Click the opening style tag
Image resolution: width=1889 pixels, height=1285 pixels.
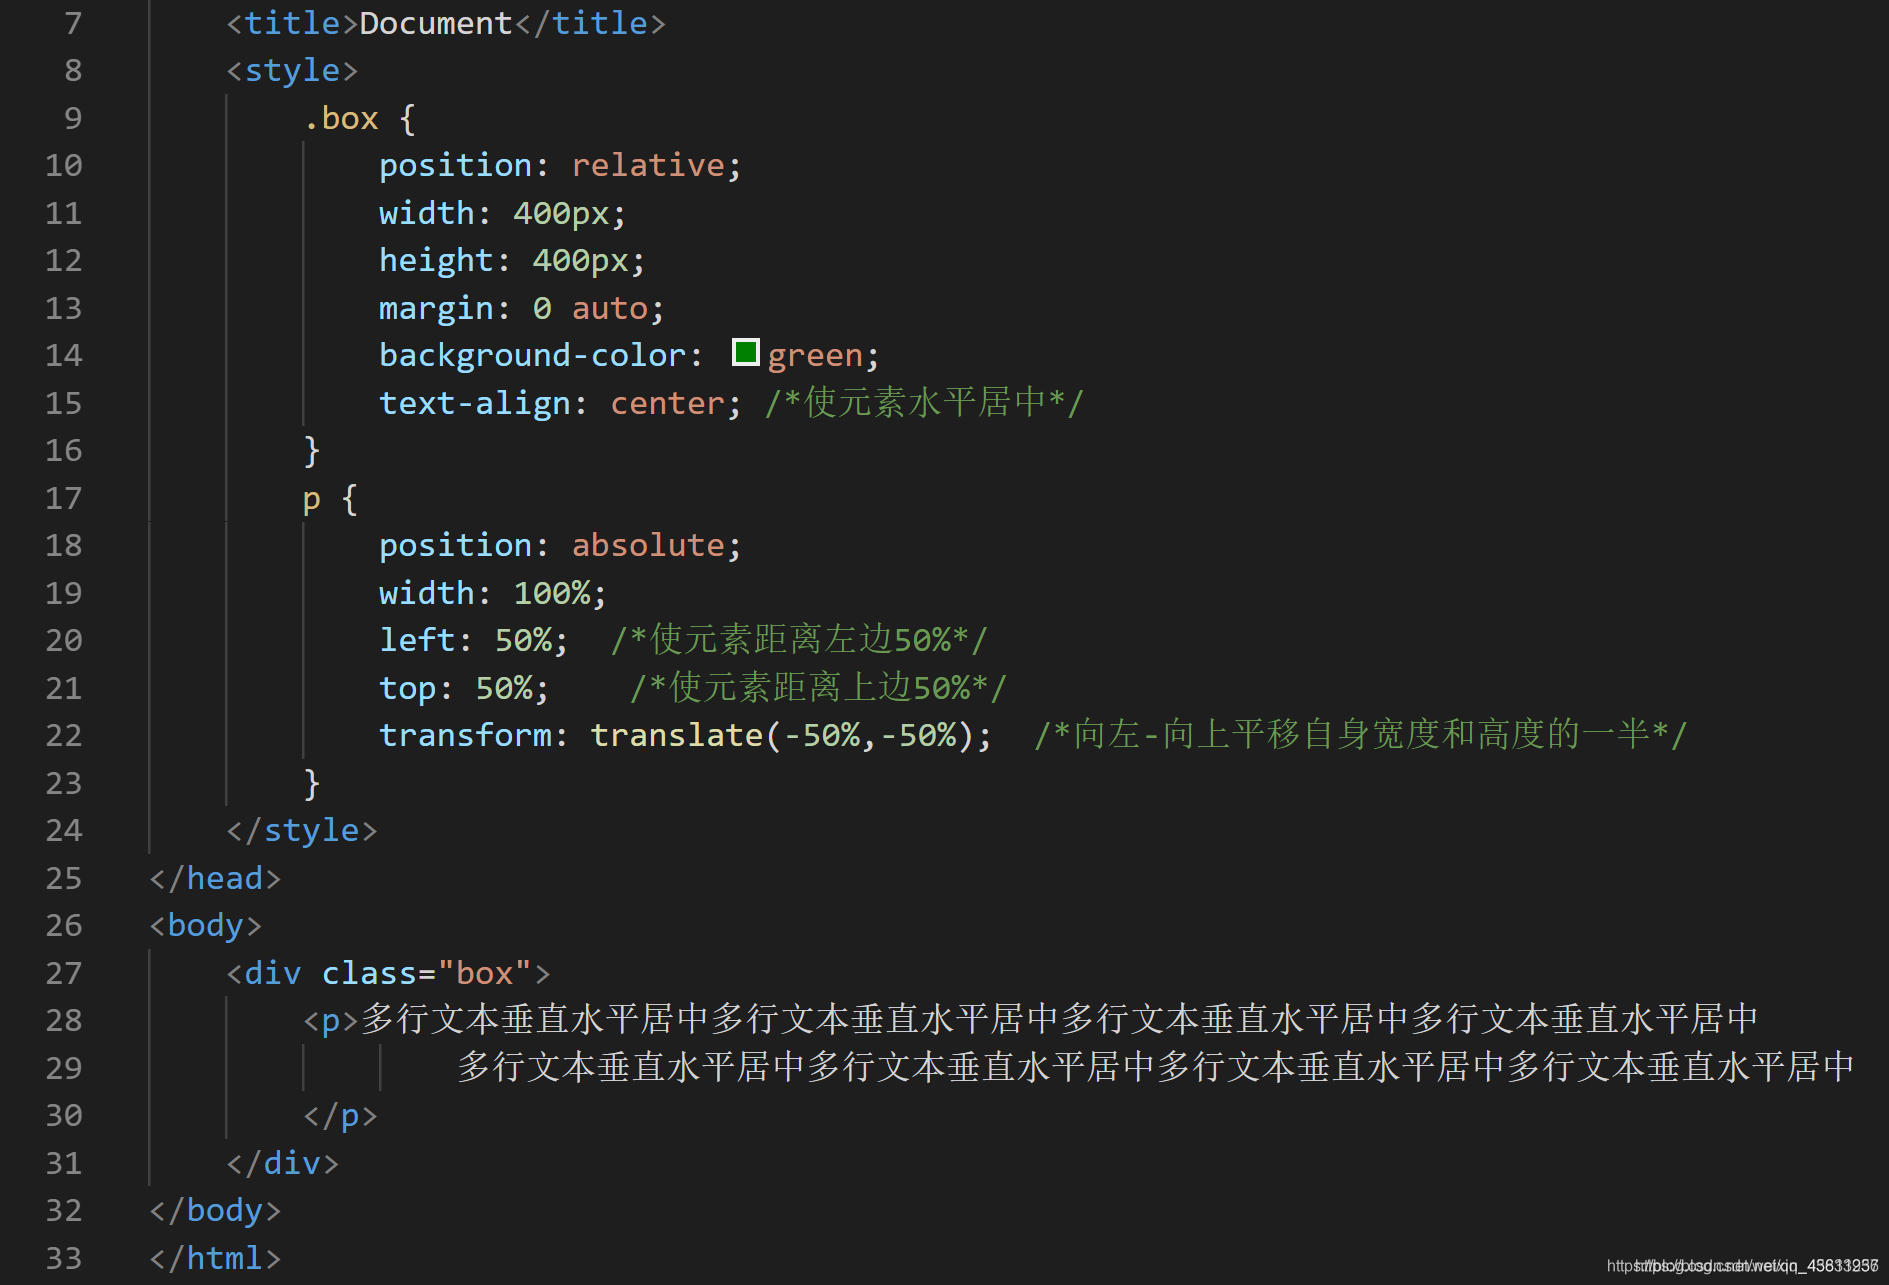click(x=292, y=70)
